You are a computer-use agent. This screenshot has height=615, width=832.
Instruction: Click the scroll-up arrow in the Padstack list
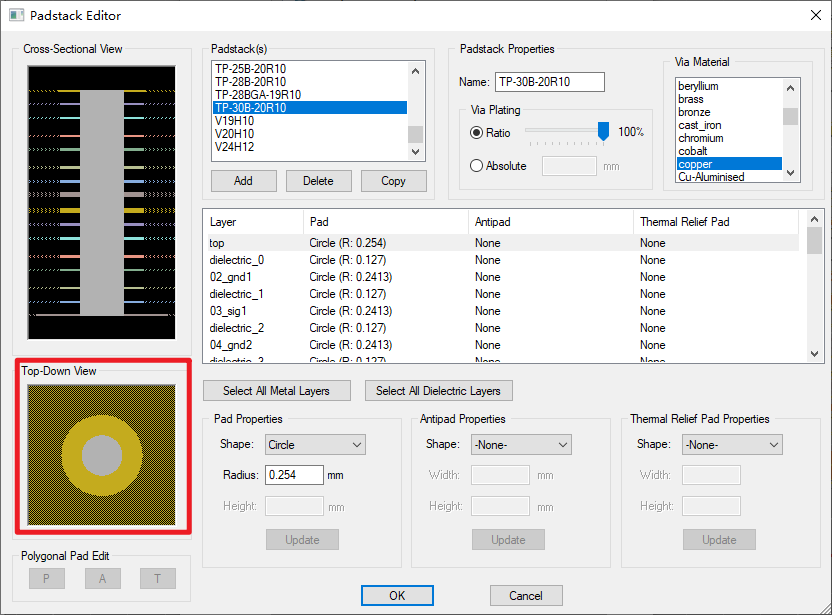415,71
